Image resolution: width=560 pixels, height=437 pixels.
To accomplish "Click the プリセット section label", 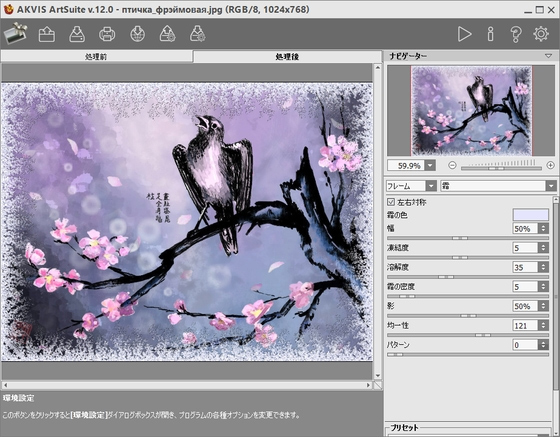I will pyautogui.click(x=404, y=427).
